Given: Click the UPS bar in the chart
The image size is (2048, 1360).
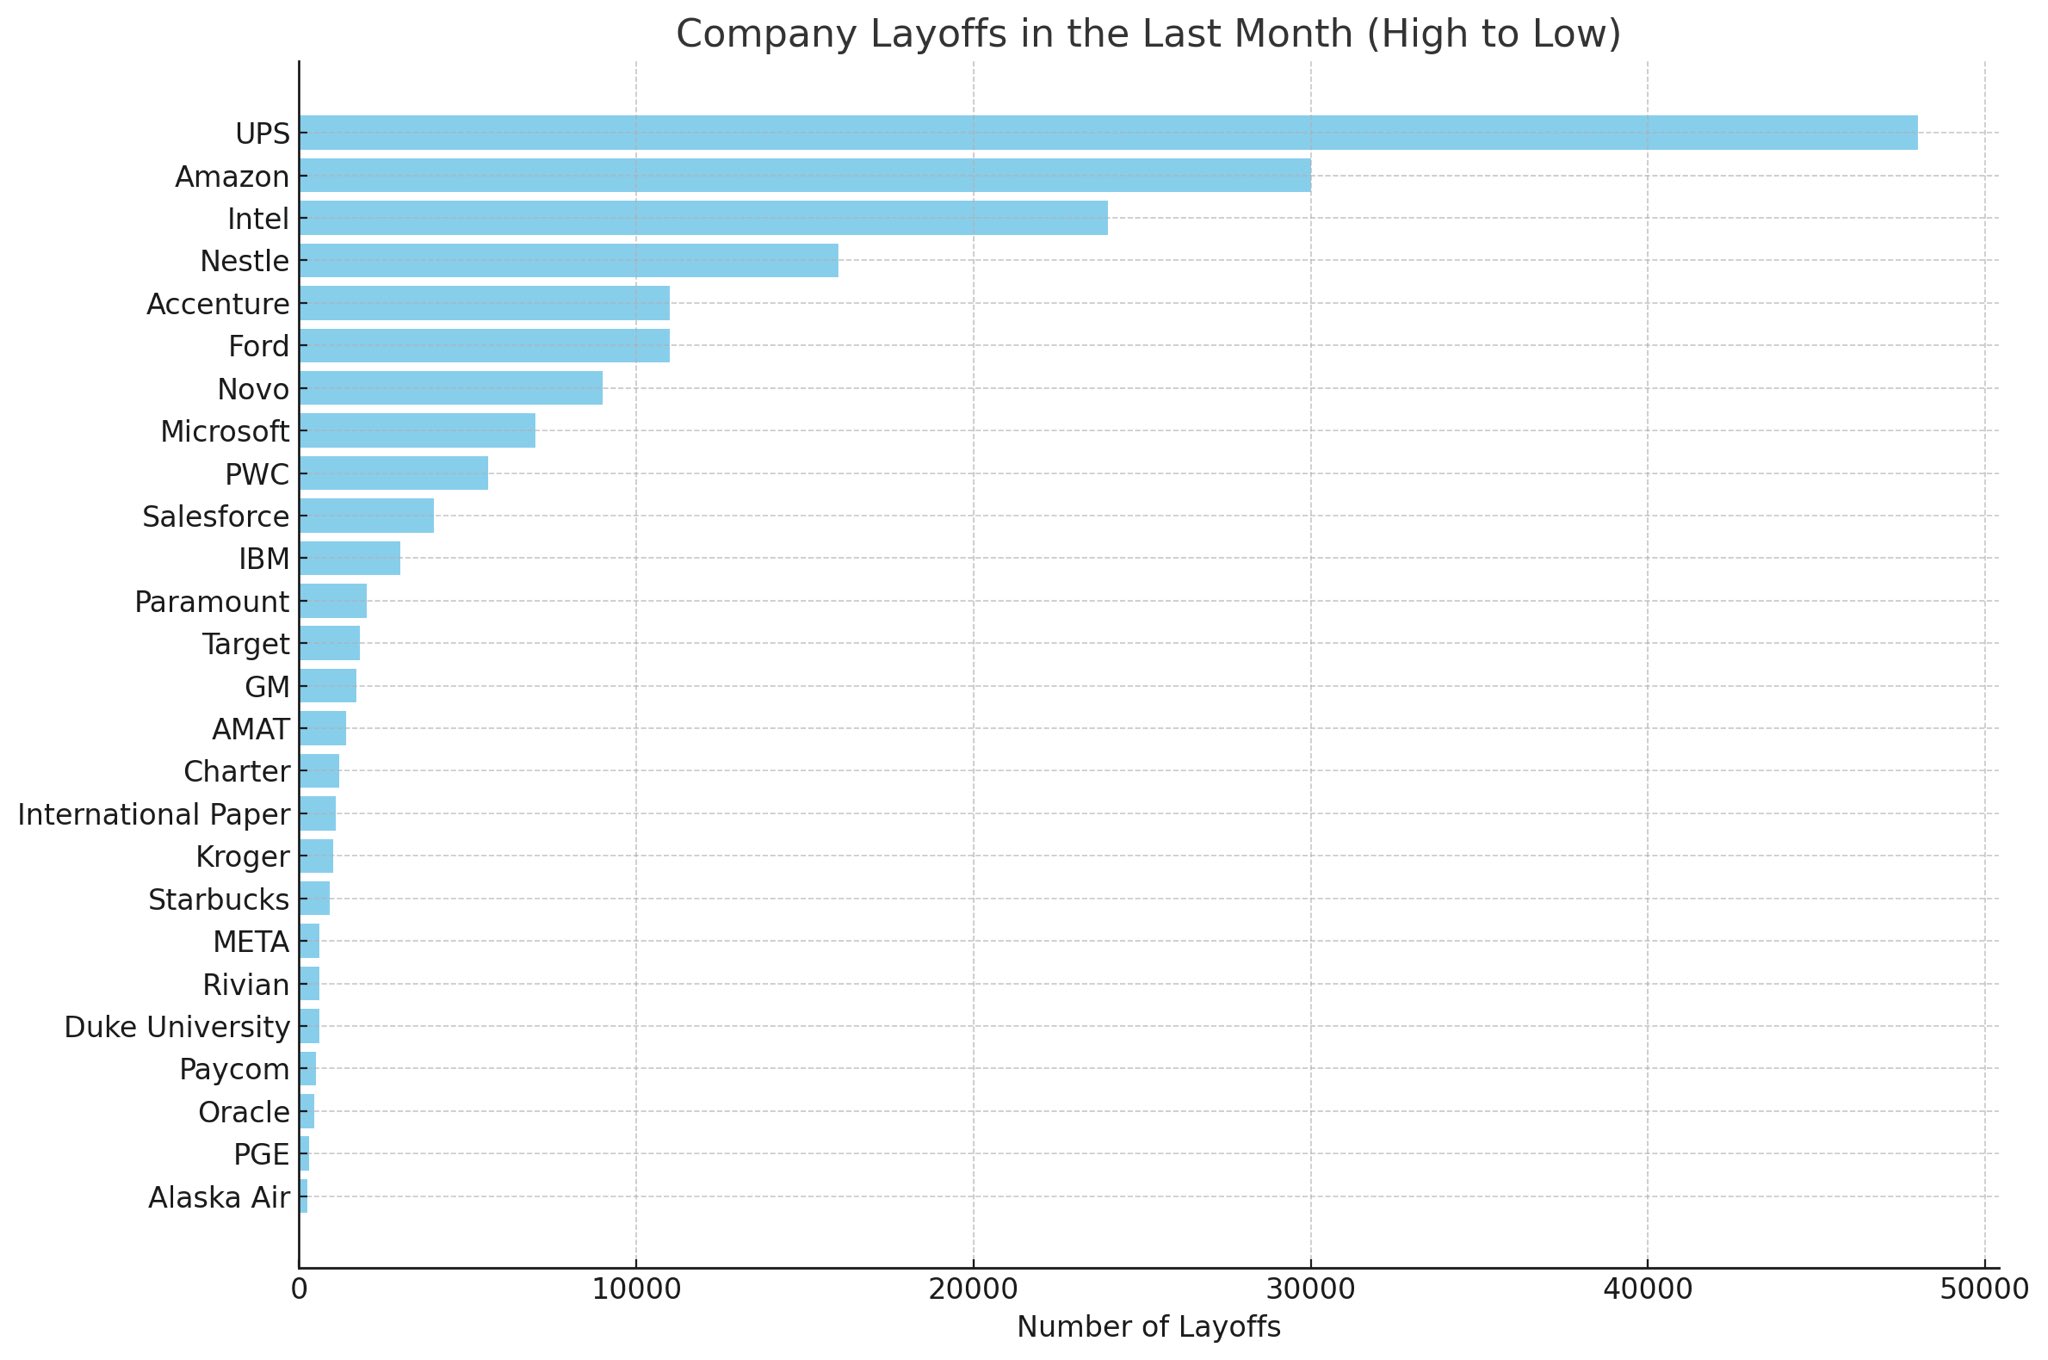Looking at the screenshot, I should click(x=1107, y=133).
